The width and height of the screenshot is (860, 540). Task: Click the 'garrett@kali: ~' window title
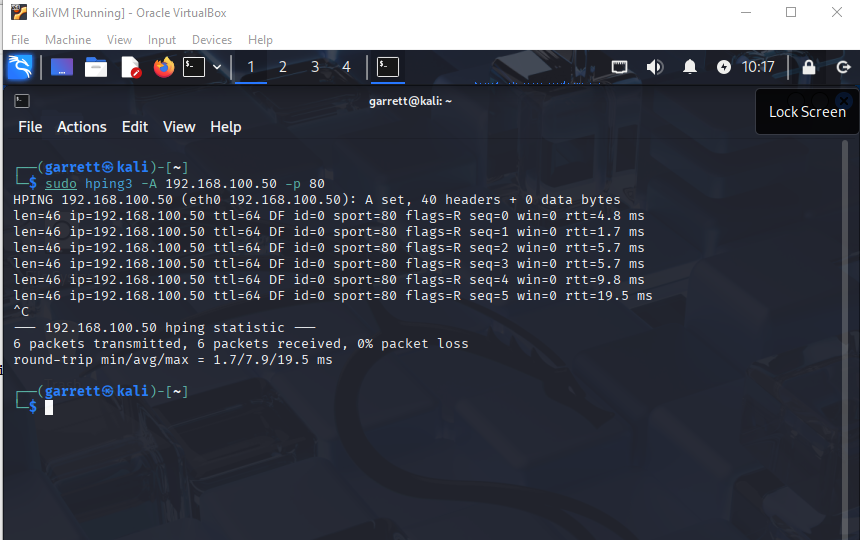410,101
